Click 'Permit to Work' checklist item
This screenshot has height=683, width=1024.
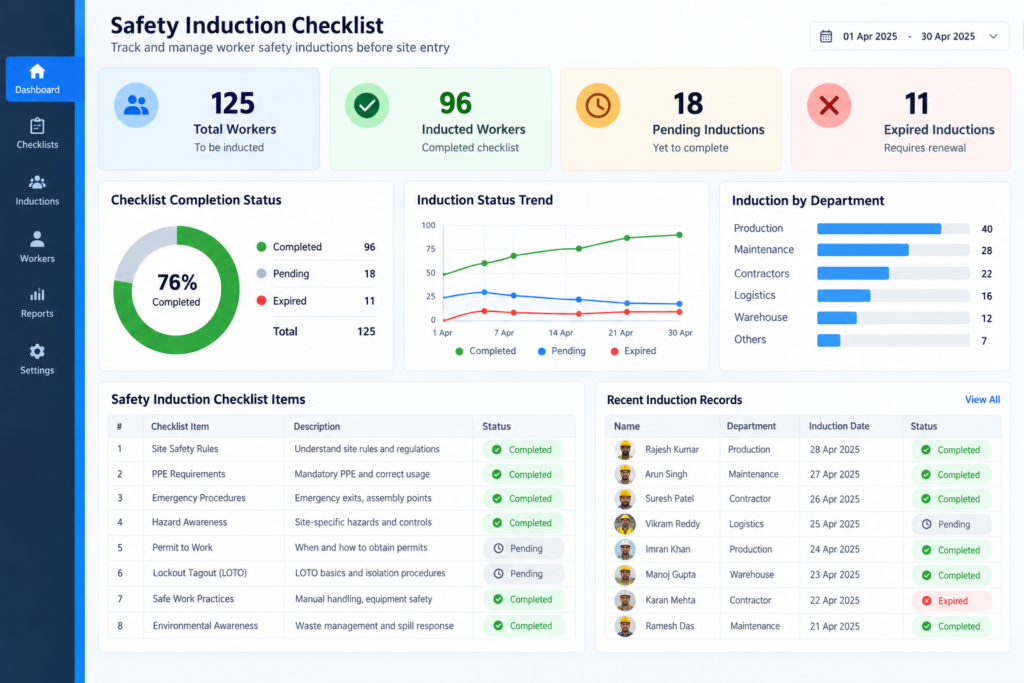point(182,548)
